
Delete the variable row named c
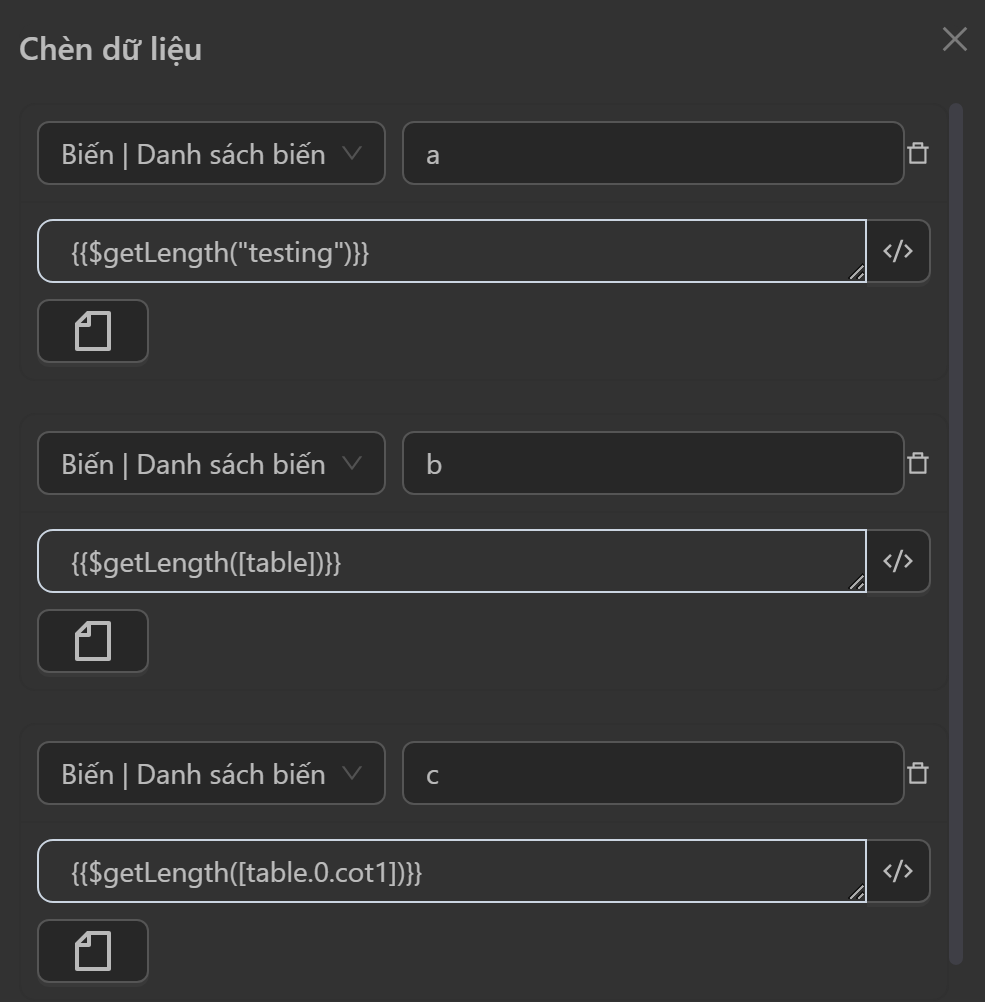coord(917,773)
